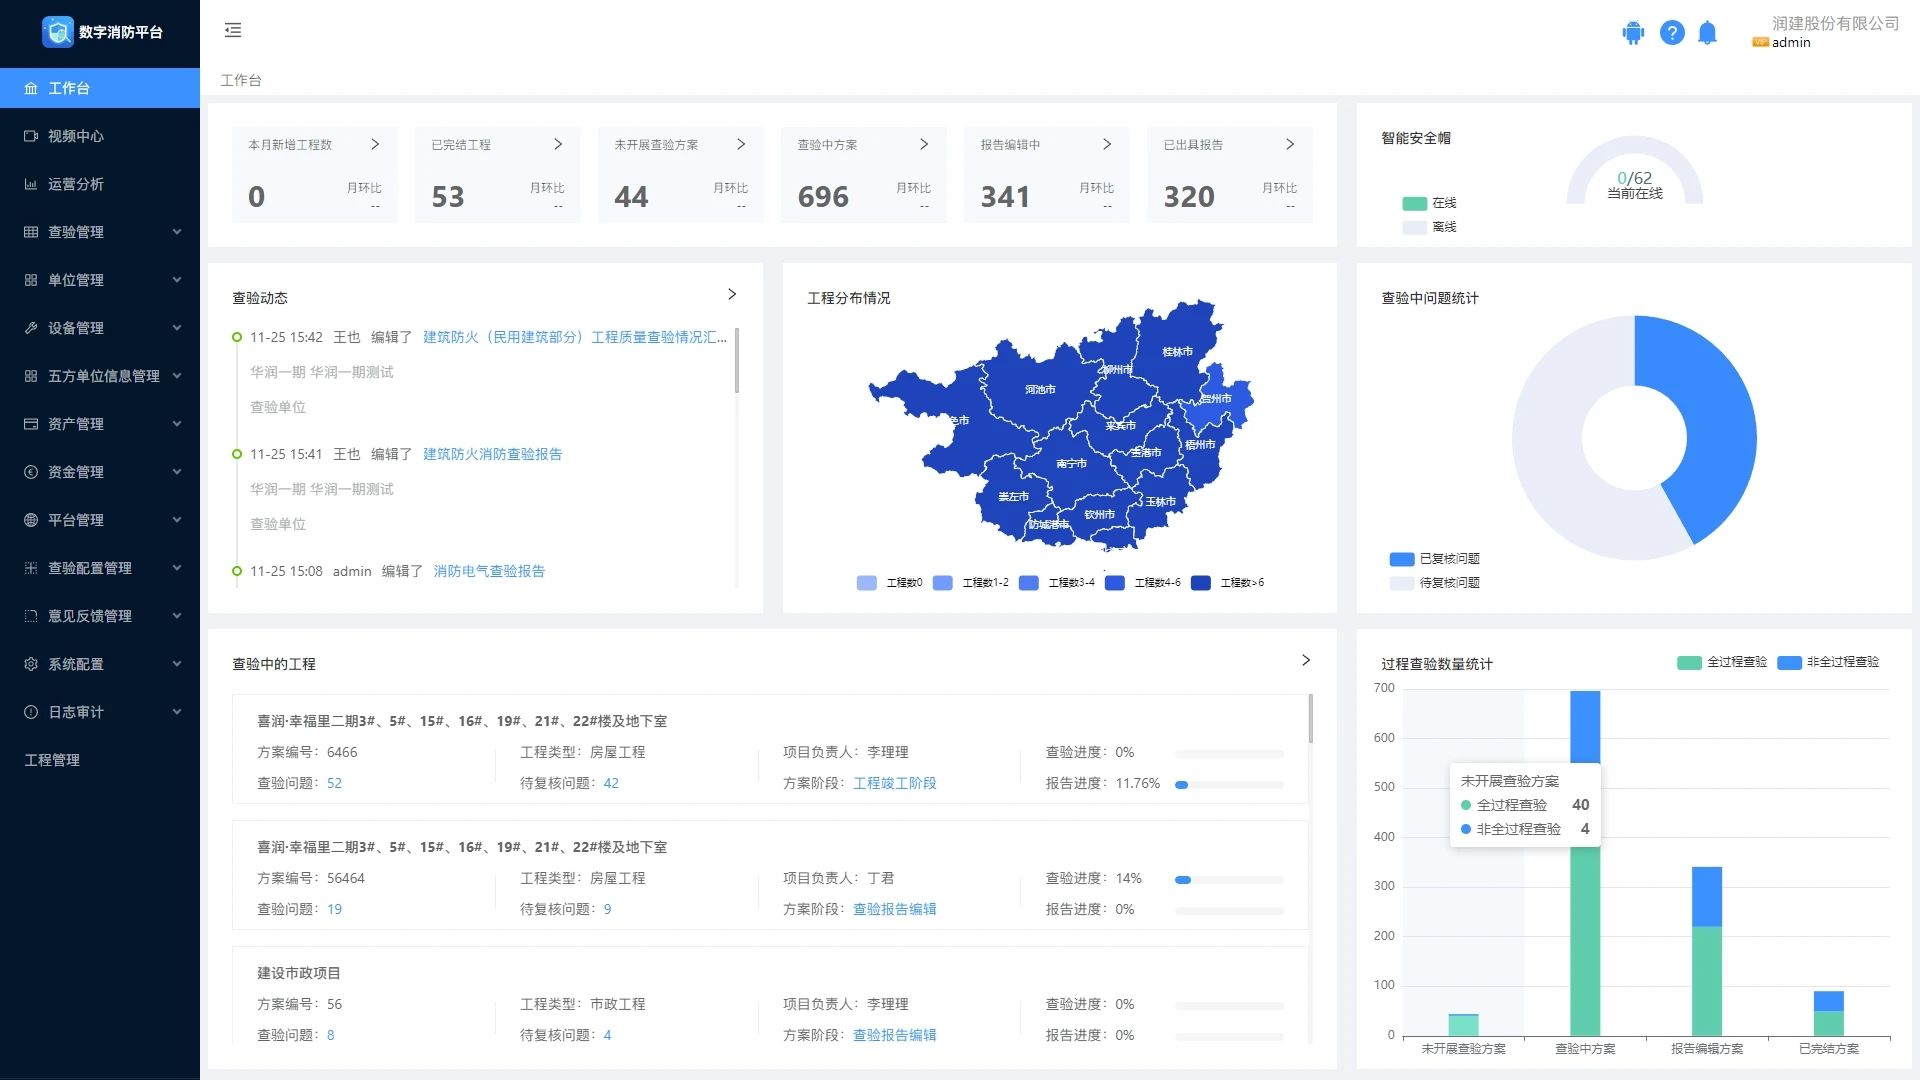Open the 已完结工程 statistic card arrow
The image size is (1920, 1080).
pos(558,144)
